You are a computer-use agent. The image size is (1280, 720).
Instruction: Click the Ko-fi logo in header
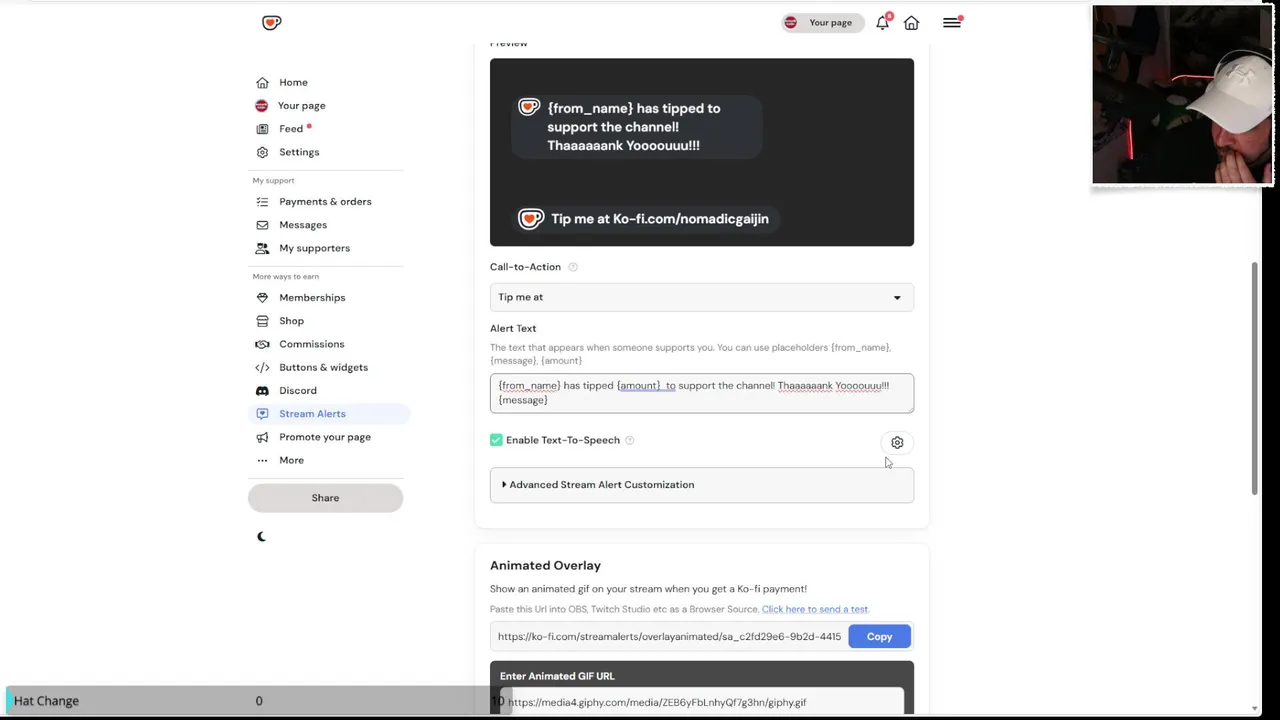[x=271, y=22]
